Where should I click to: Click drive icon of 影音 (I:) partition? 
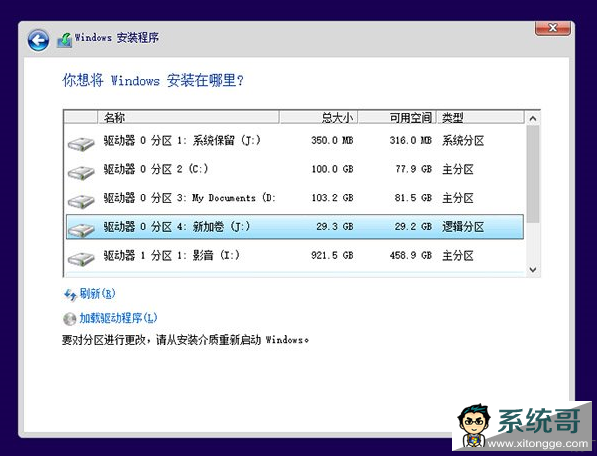click(81, 259)
